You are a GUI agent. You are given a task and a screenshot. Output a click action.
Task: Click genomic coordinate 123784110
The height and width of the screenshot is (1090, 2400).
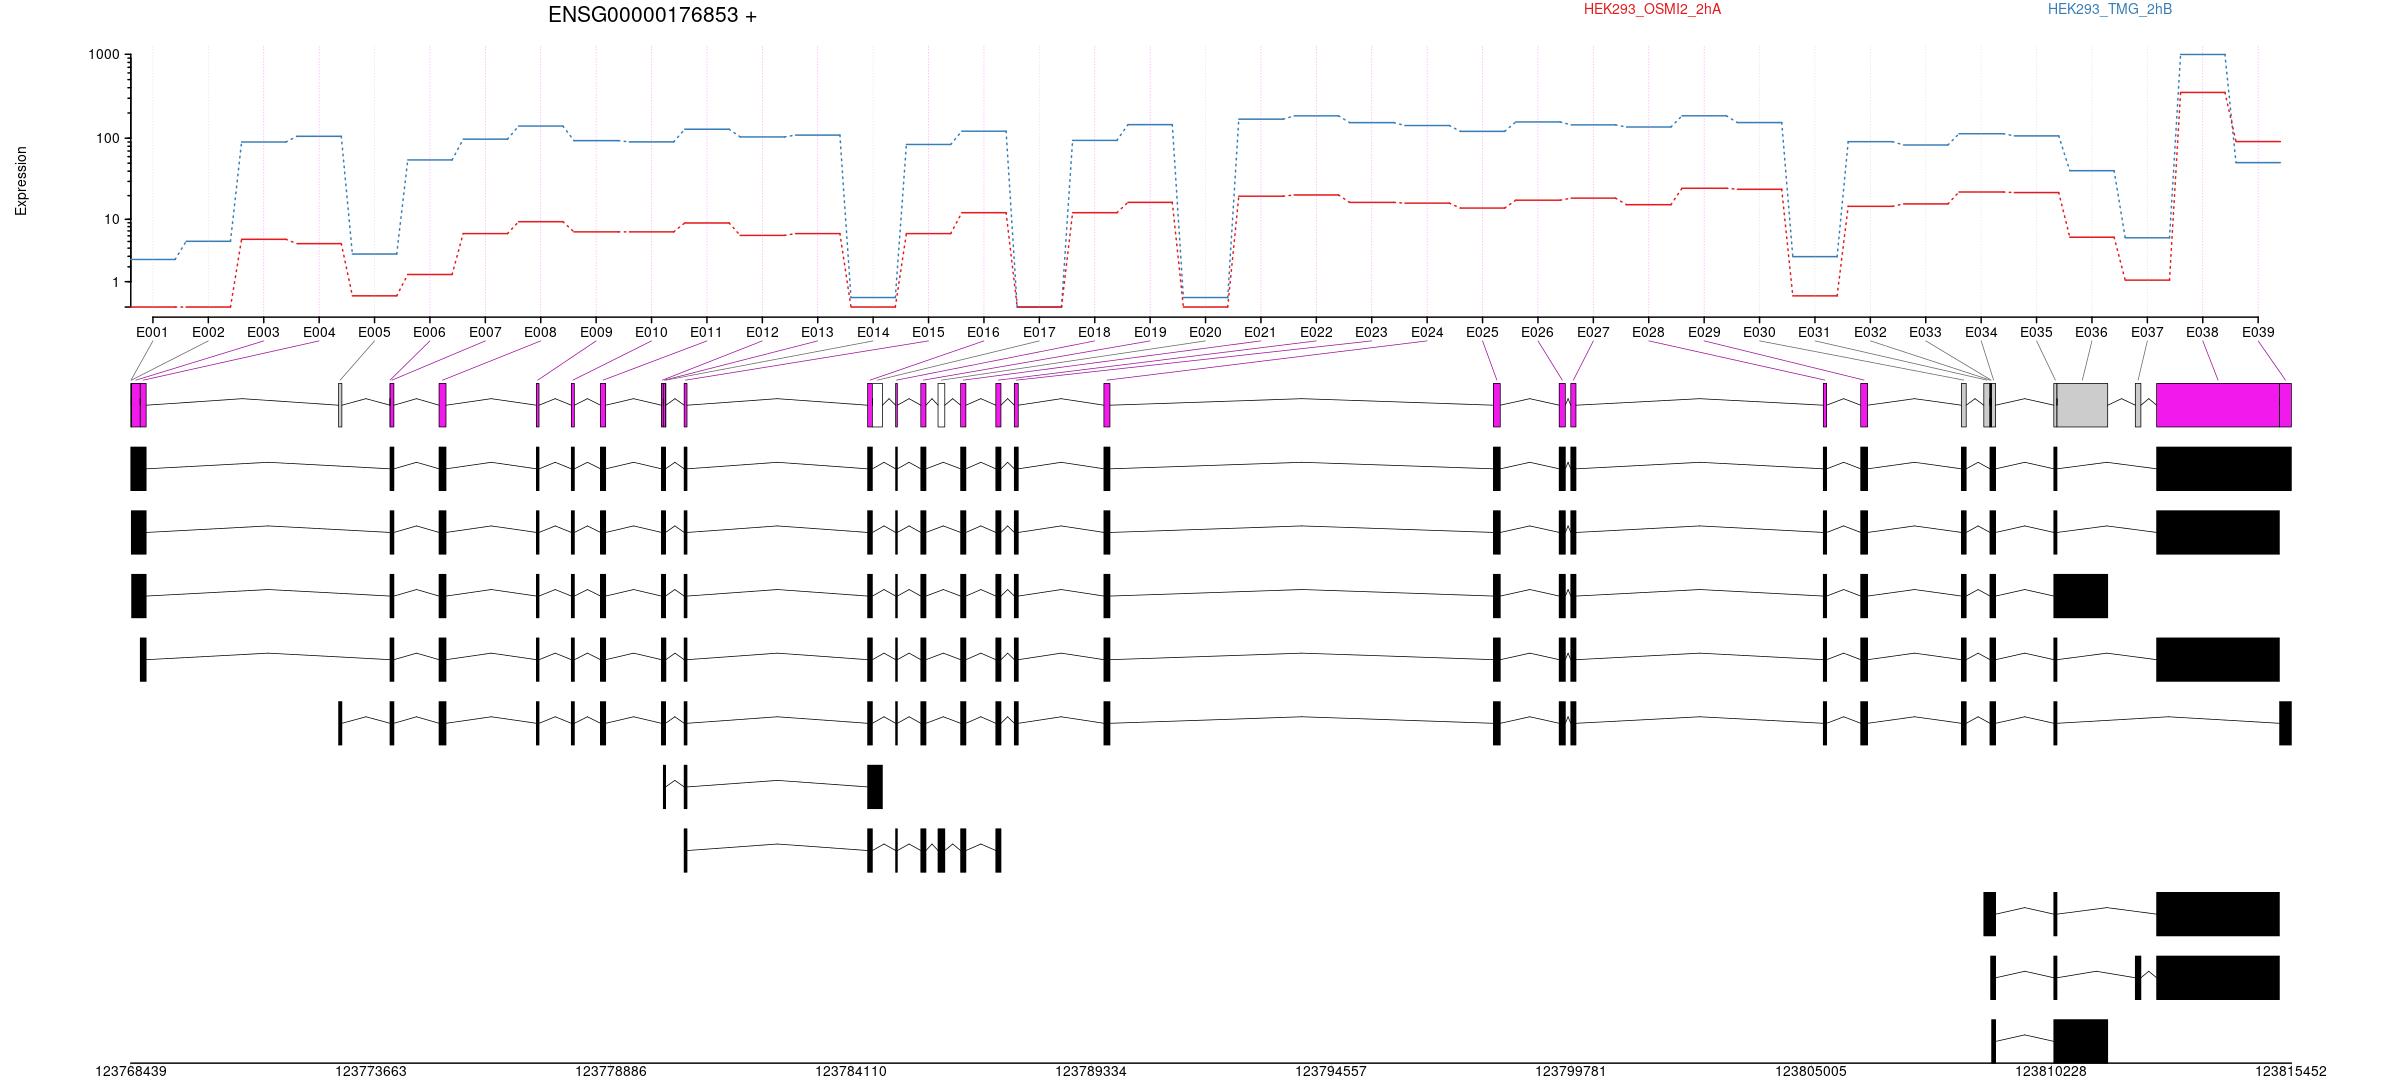point(851,1071)
